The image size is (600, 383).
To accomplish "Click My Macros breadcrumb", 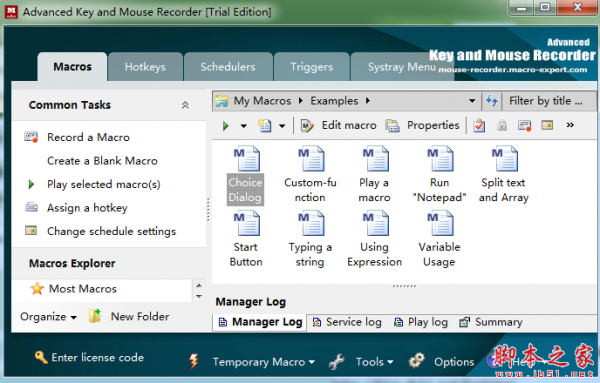I will click(262, 101).
